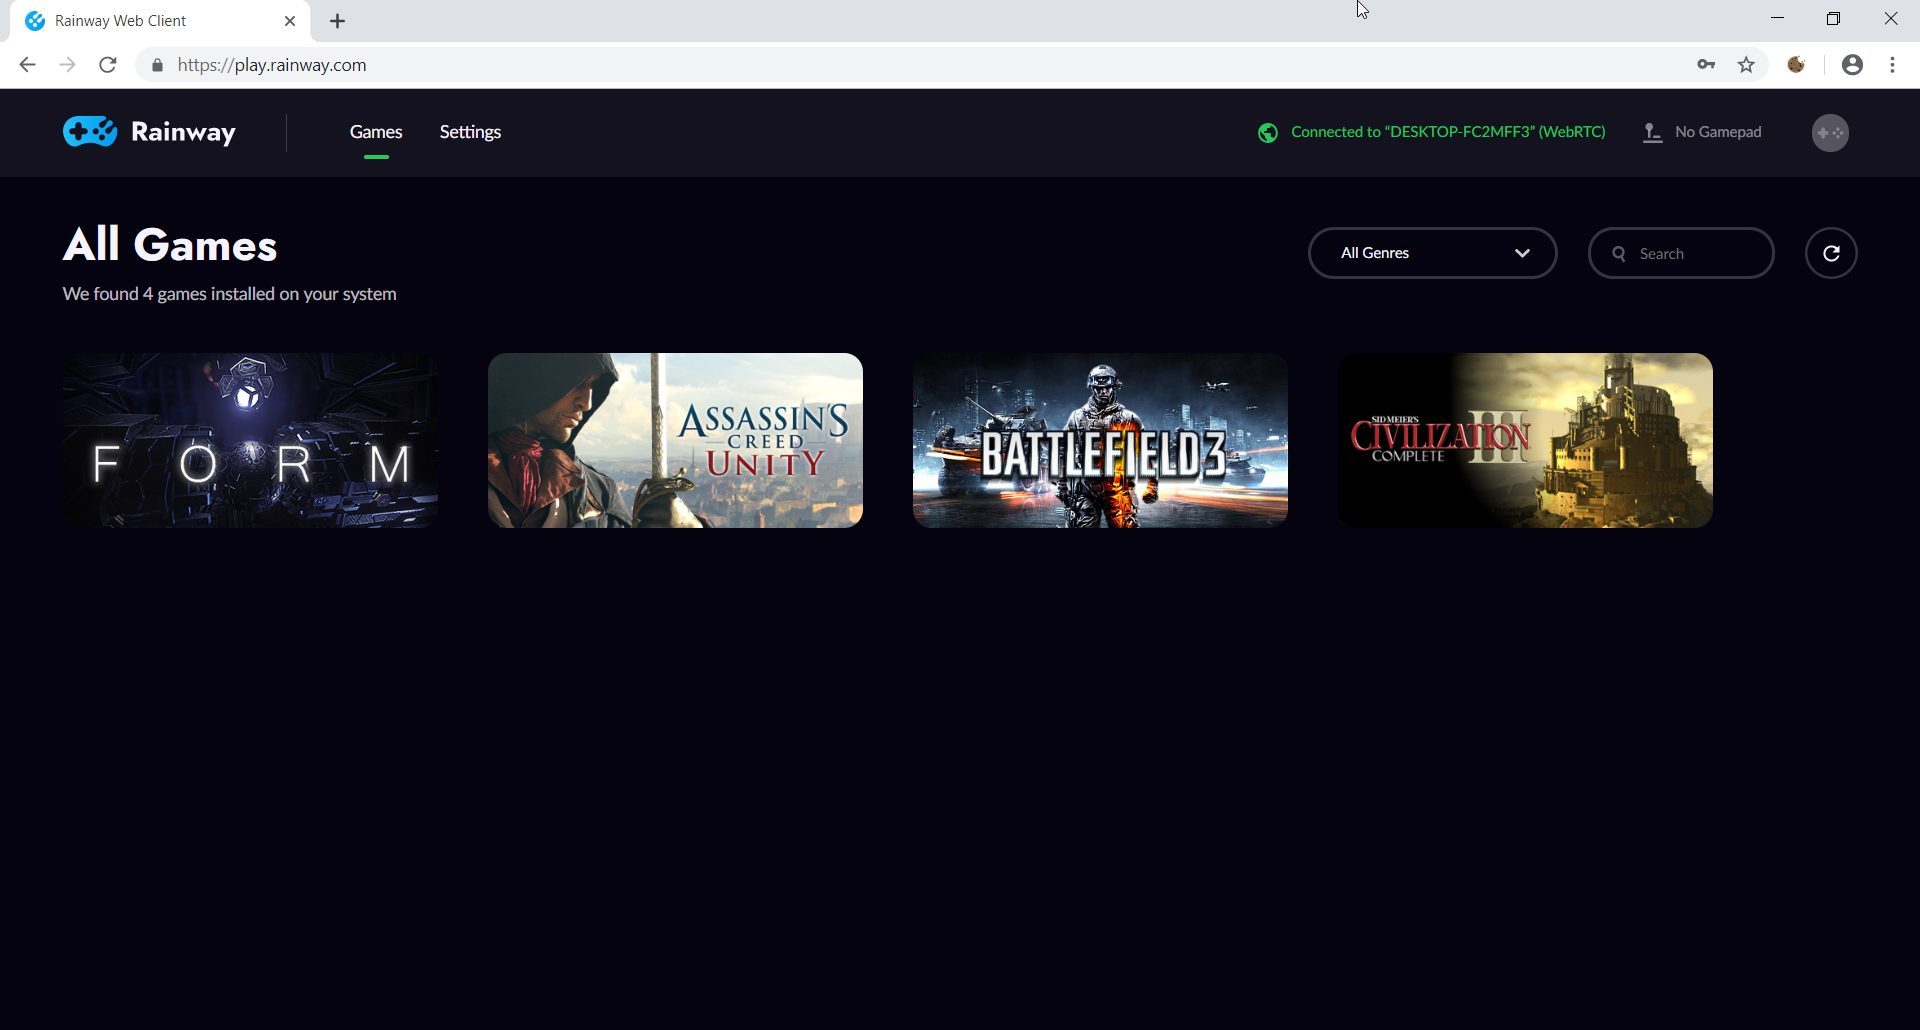Open a new browser tab

[x=338, y=21]
